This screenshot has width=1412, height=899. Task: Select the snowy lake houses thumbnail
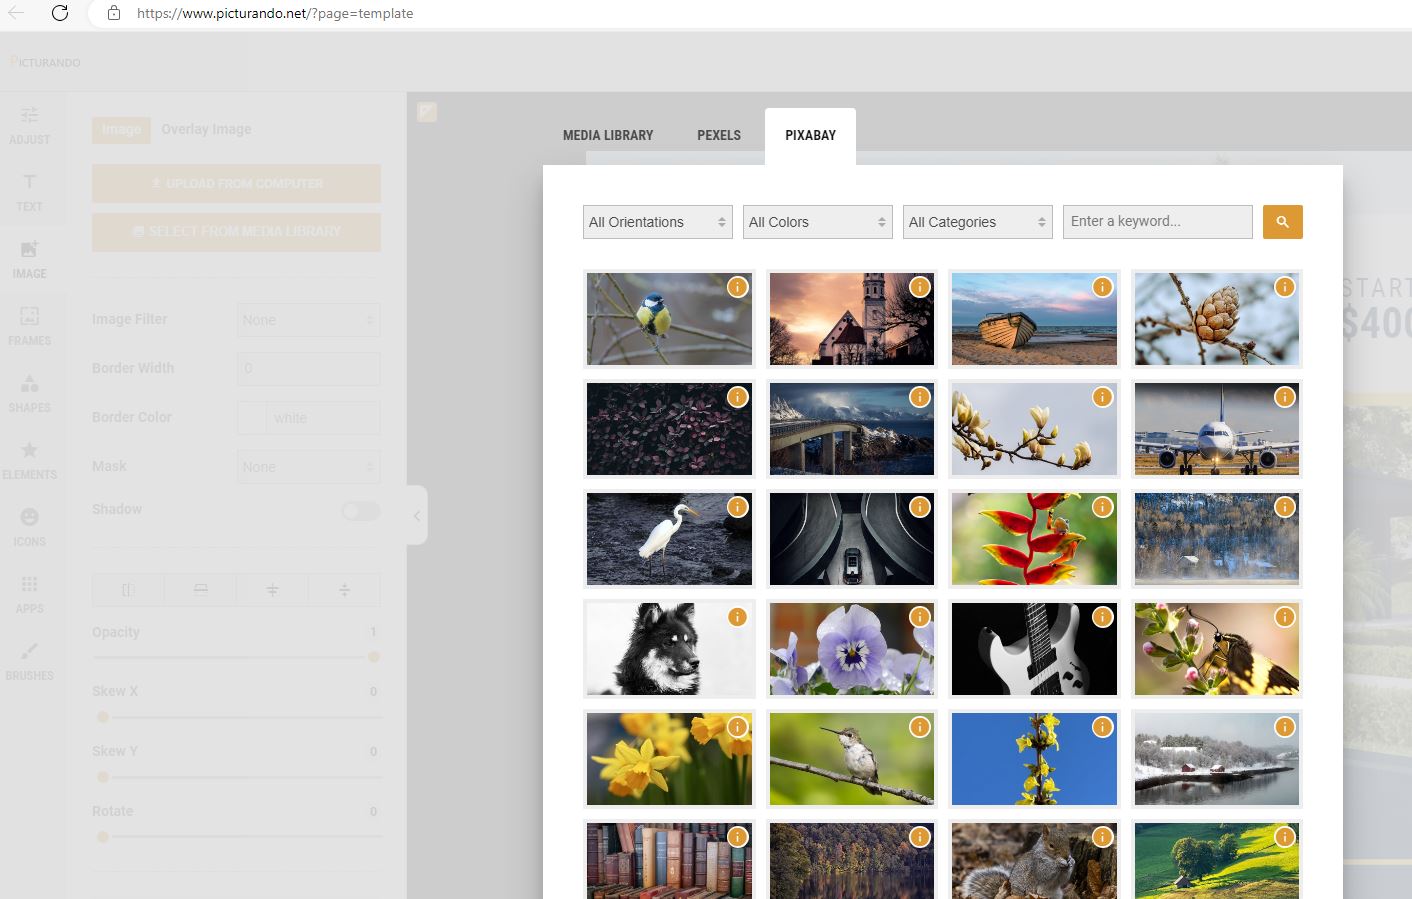(1217, 759)
